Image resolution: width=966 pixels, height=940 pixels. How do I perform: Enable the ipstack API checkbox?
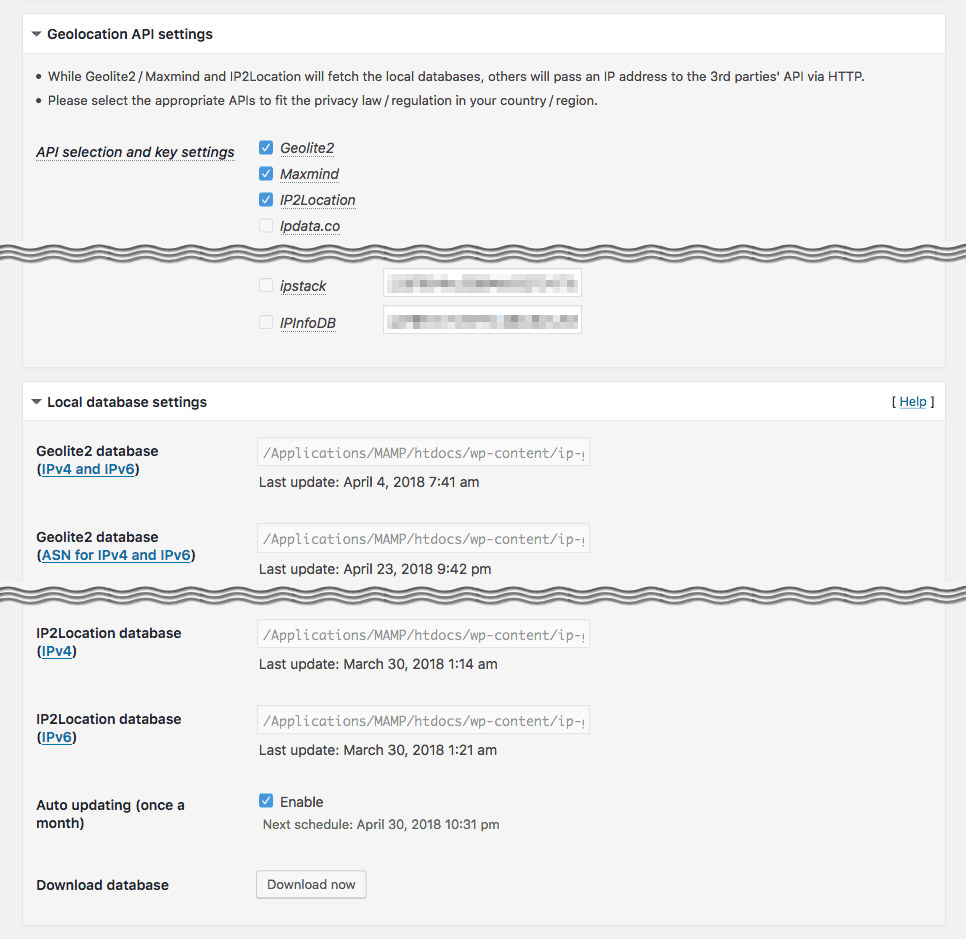point(266,286)
